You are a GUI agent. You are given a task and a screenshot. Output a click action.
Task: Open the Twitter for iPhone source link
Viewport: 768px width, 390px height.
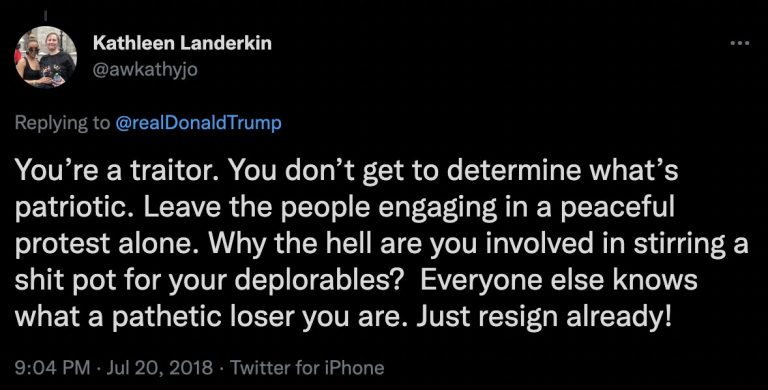pos(307,367)
